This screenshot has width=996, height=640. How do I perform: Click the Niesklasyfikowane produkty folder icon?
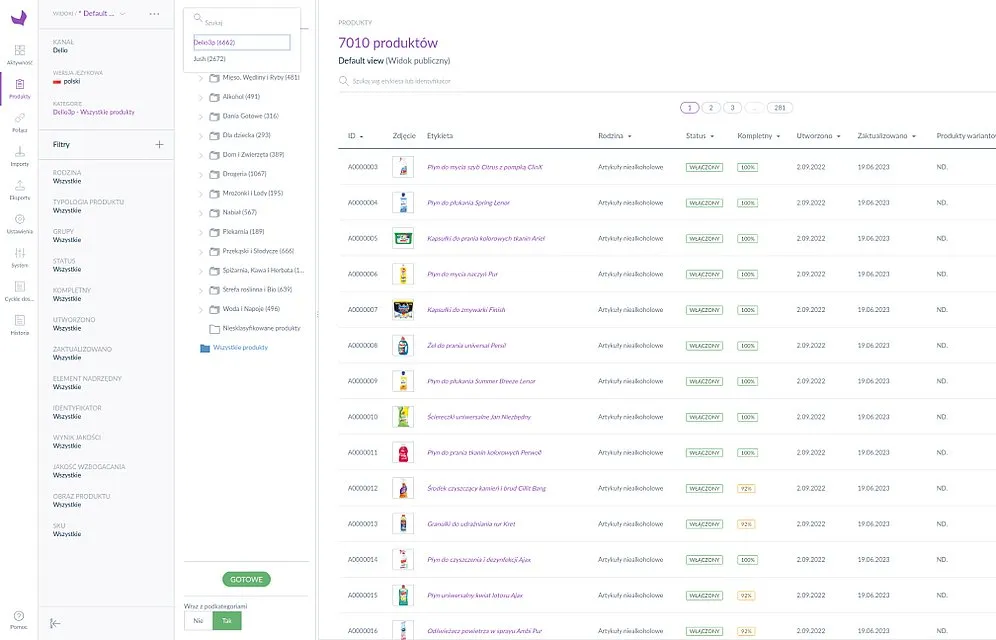pyautogui.click(x=215, y=329)
